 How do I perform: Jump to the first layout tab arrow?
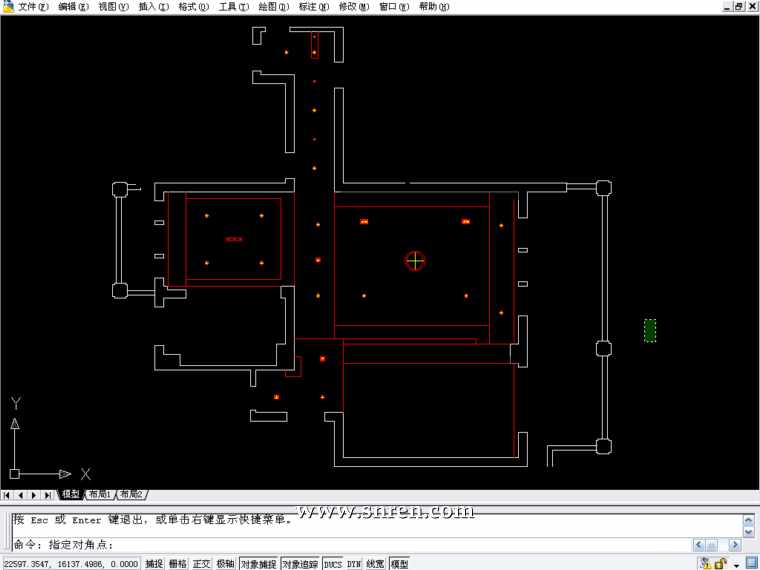click(7, 495)
